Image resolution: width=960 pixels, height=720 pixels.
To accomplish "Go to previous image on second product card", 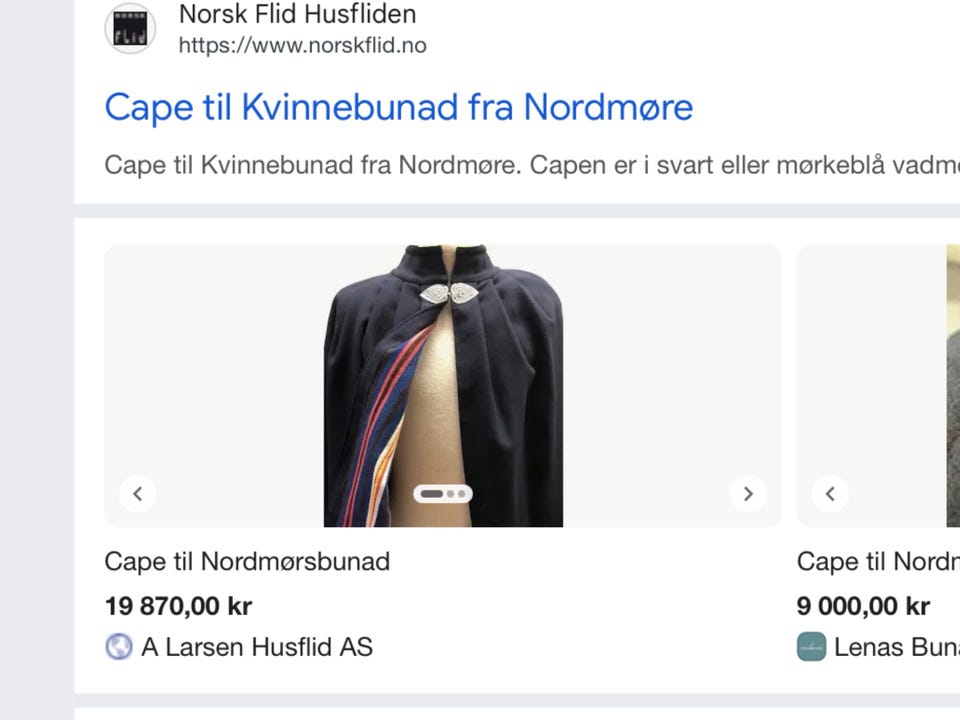I will [830, 493].
